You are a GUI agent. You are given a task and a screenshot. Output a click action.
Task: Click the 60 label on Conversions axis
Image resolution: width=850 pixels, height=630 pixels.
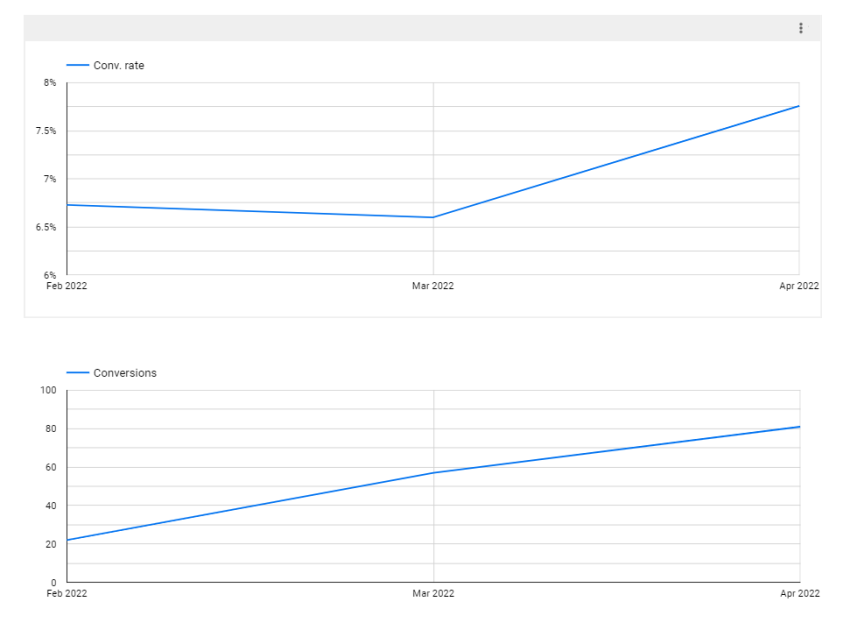click(51, 467)
